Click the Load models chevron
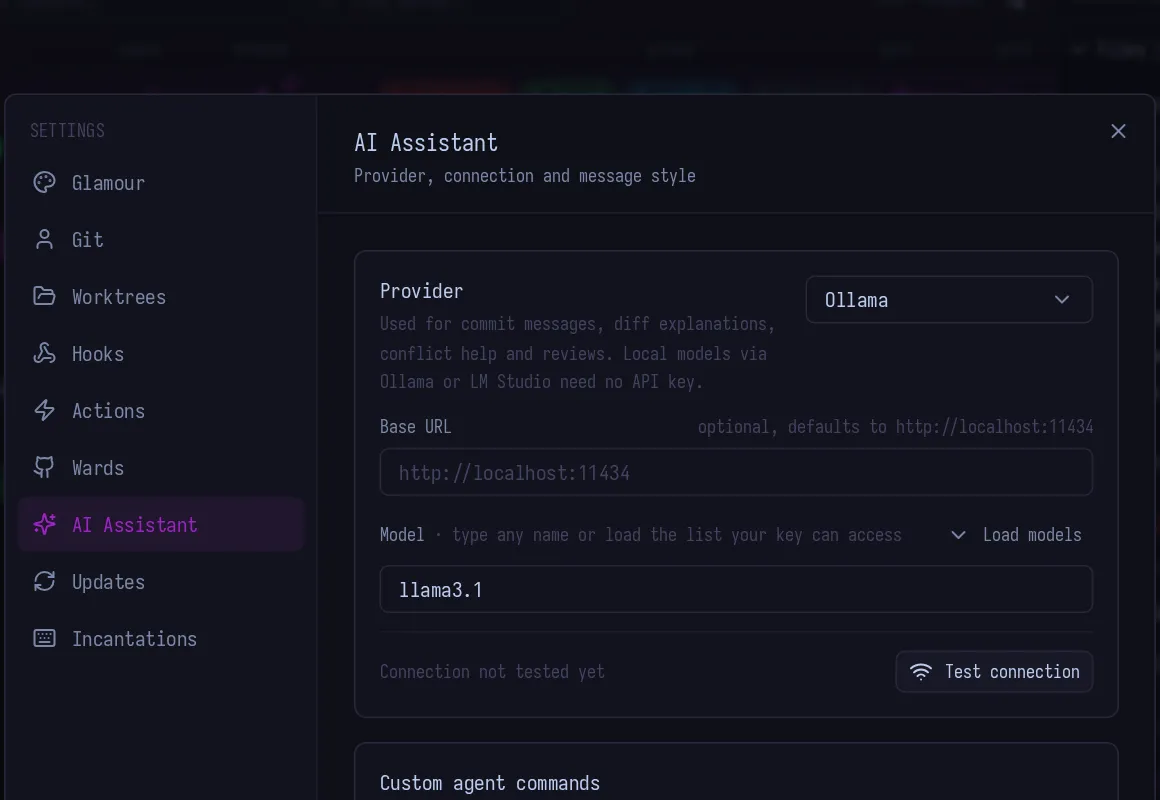Screen dimensions: 1160x800 (958, 535)
